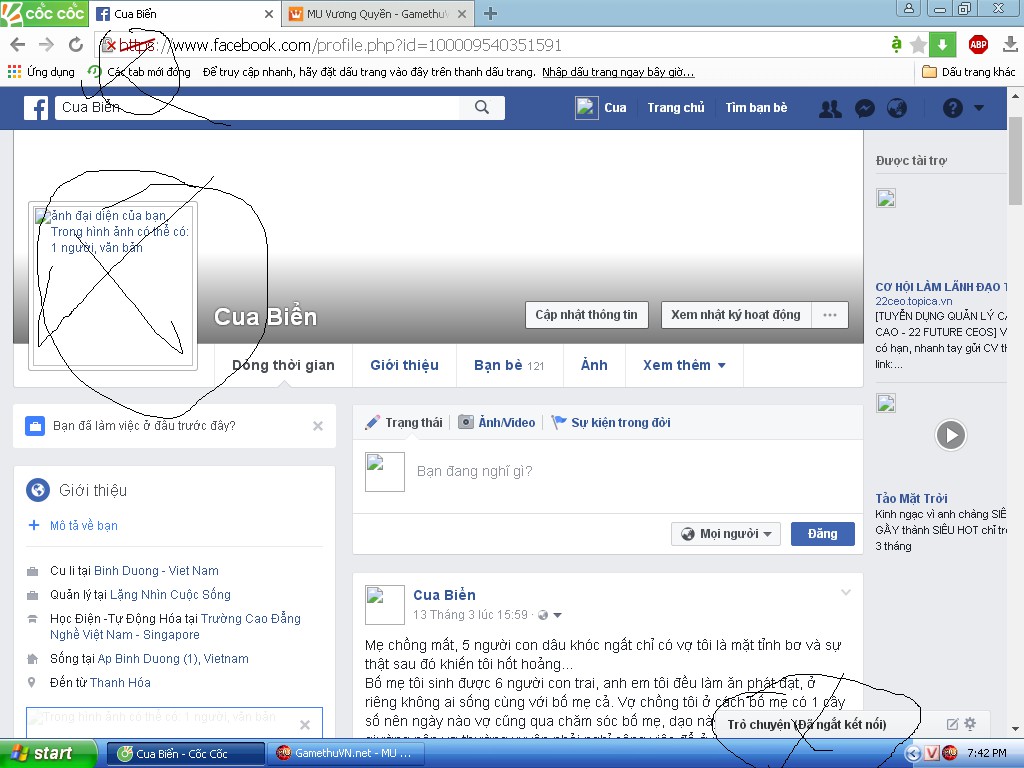Dismiss the workplace question prompt
The height and width of the screenshot is (768, 1024).
click(x=318, y=426)
